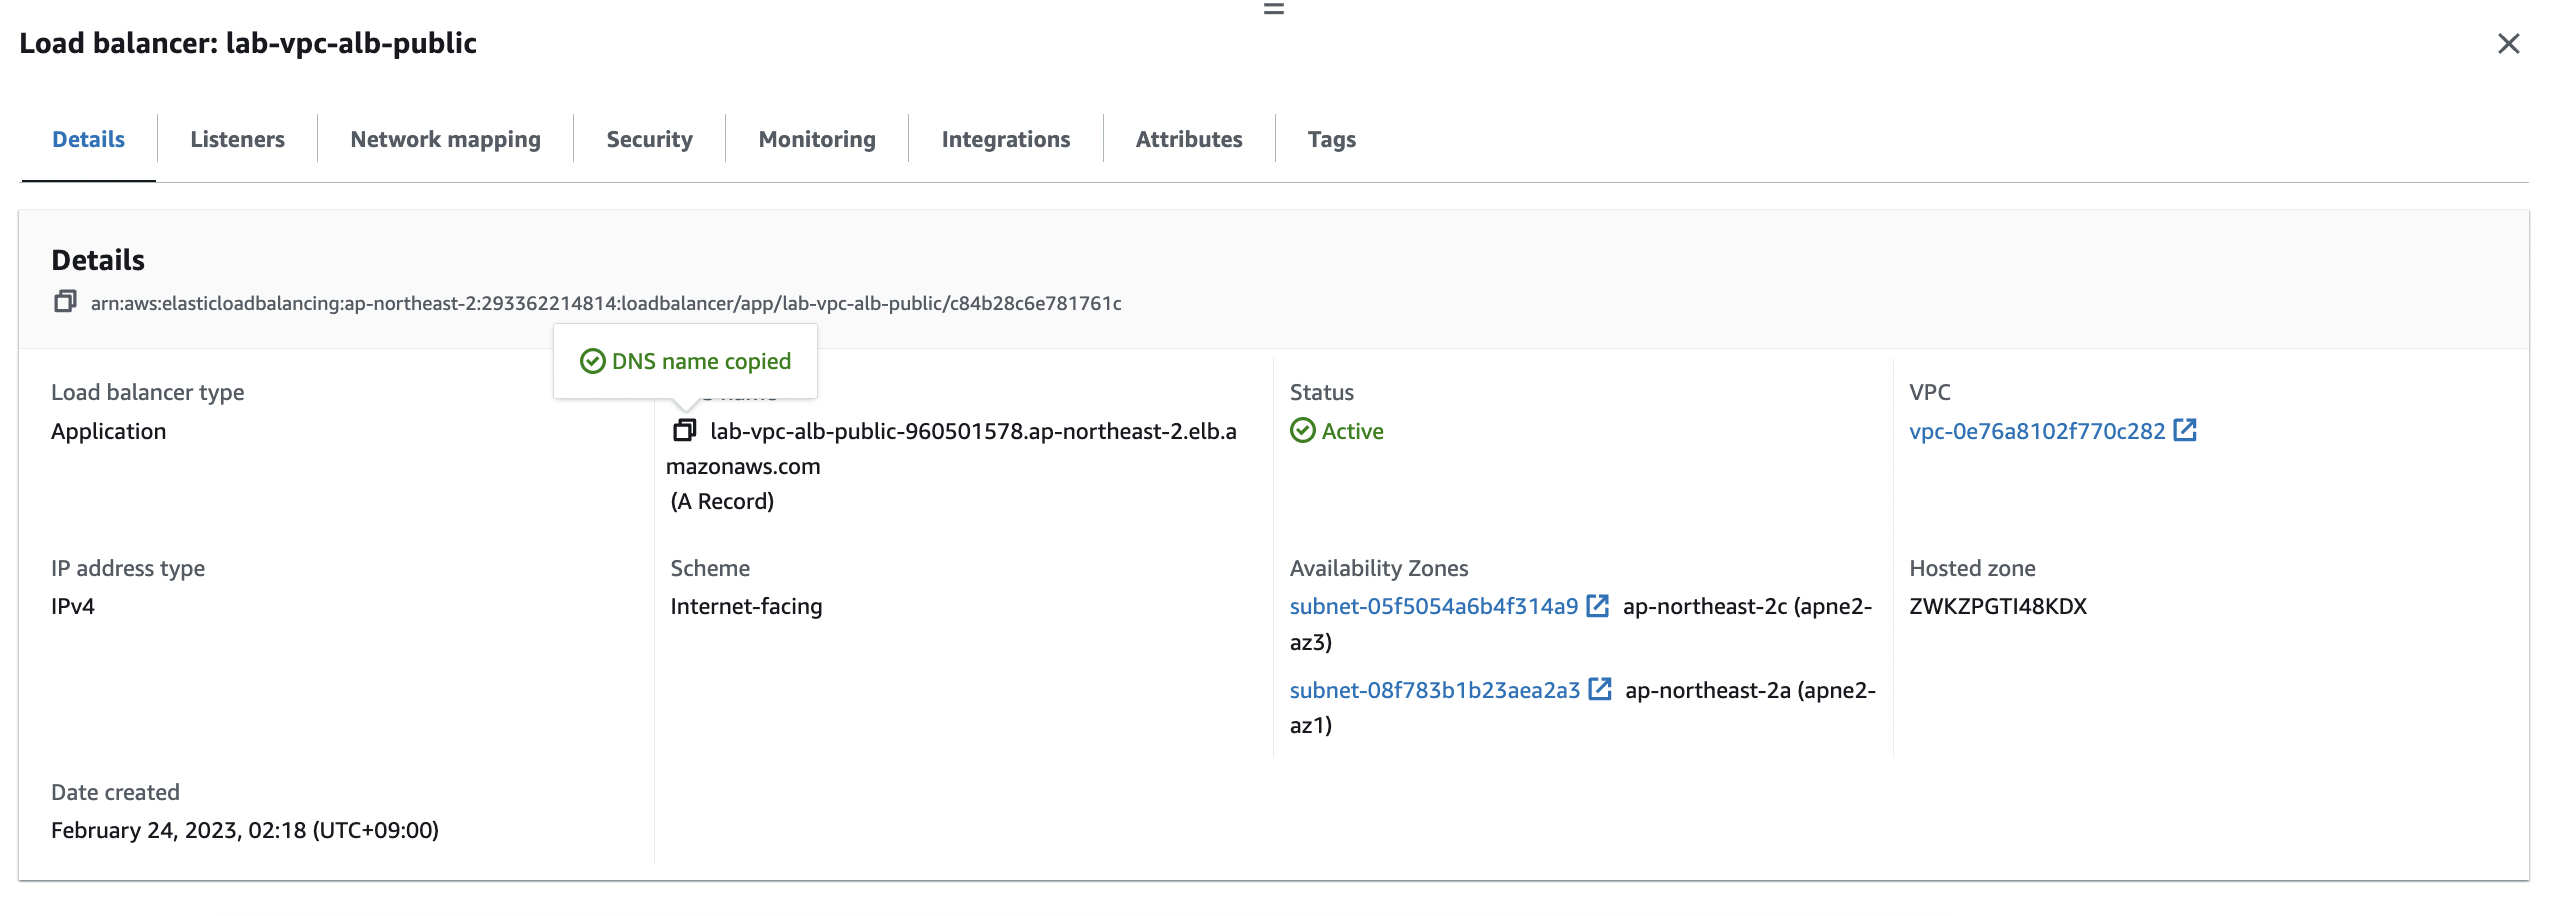The height and width of the screenshot is (916, 2554).
Task: Close the load balancer panel
Action: (x=2508, y=43)
